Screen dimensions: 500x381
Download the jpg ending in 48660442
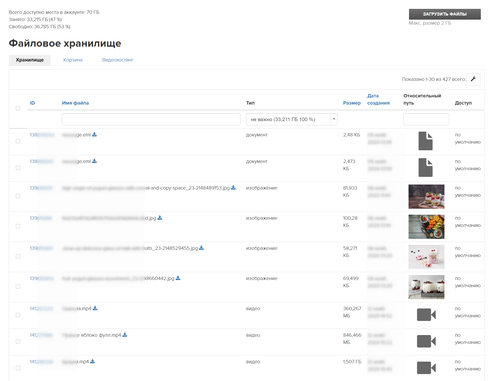tap(178, 278)
